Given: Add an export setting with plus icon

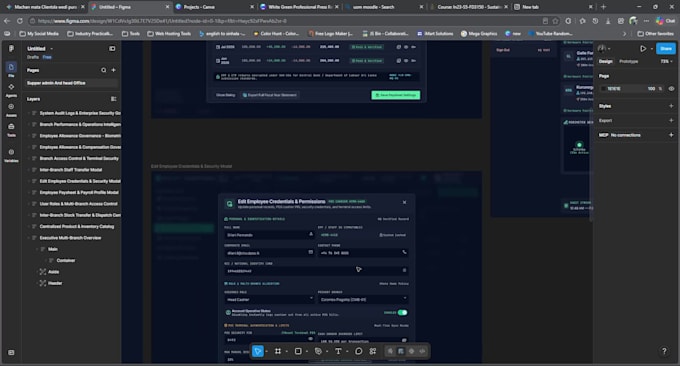Looking at the screenshot, I should pos(671,121).
